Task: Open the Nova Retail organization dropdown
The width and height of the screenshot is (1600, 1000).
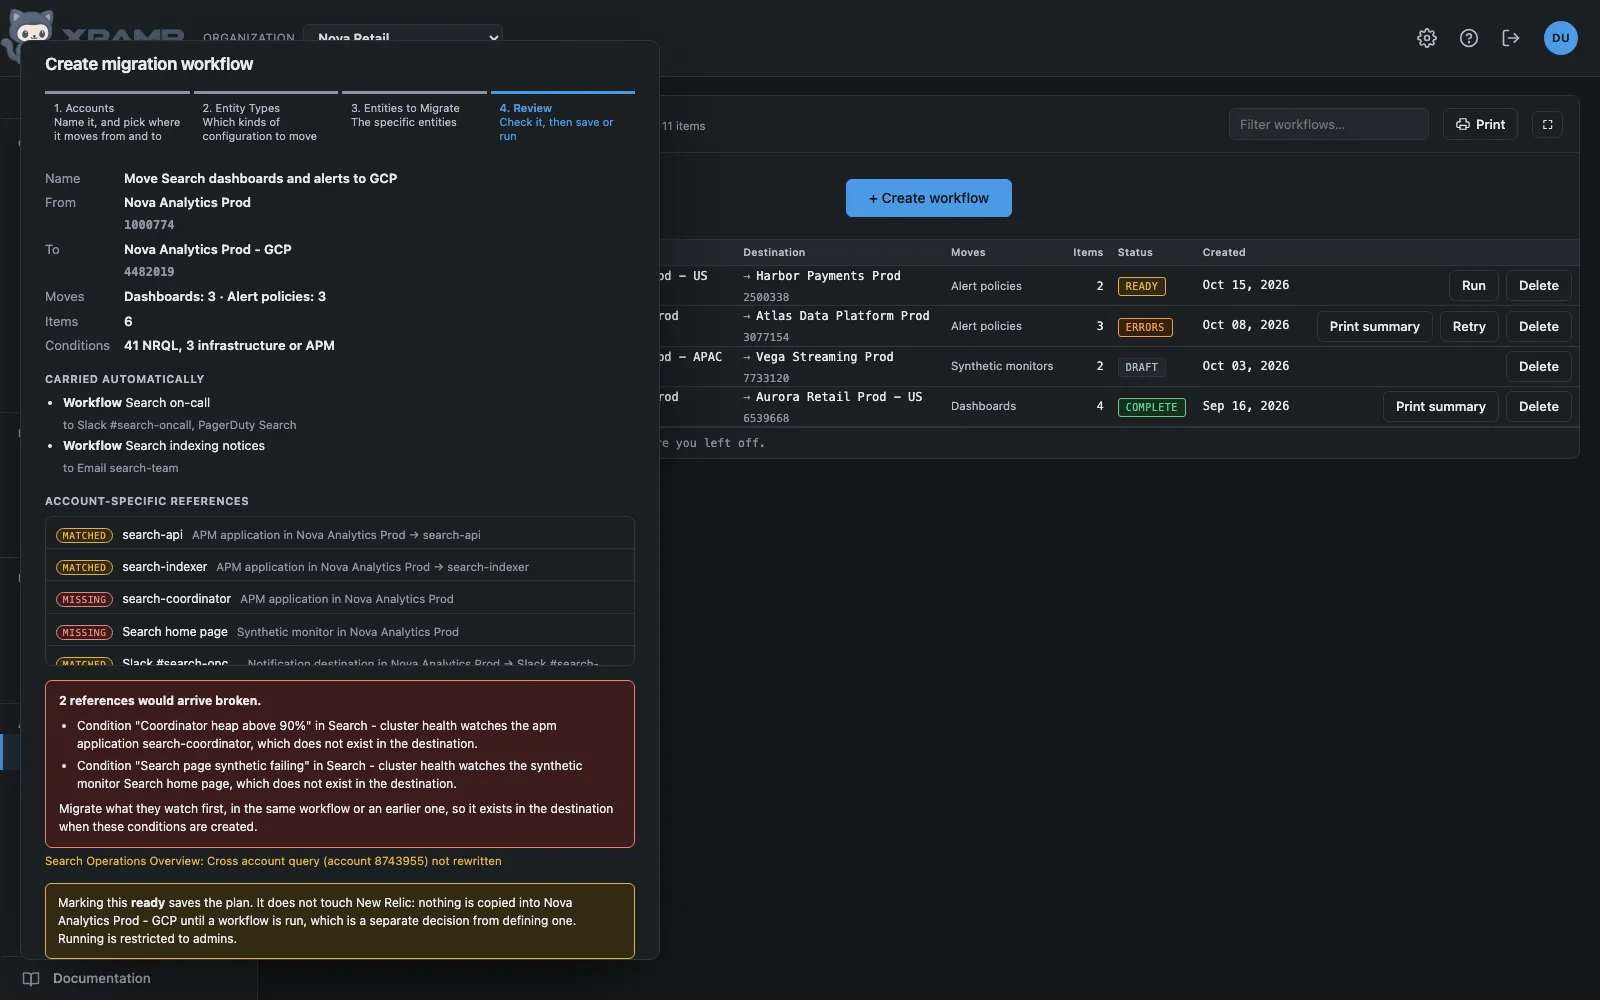Action: (x=403, y=37)
